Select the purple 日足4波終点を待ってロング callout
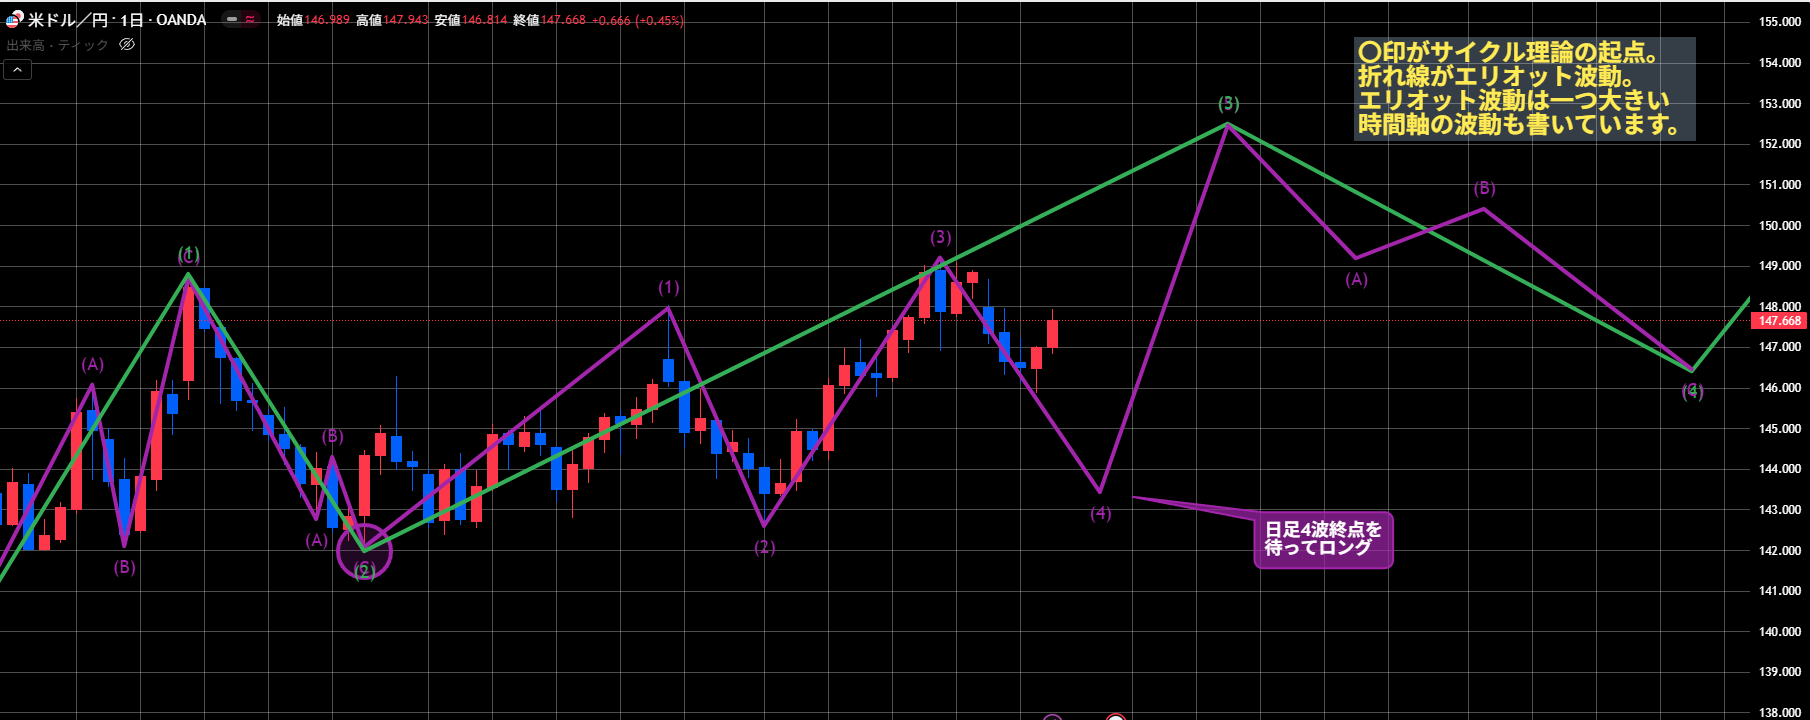 tap(1322, 539)
